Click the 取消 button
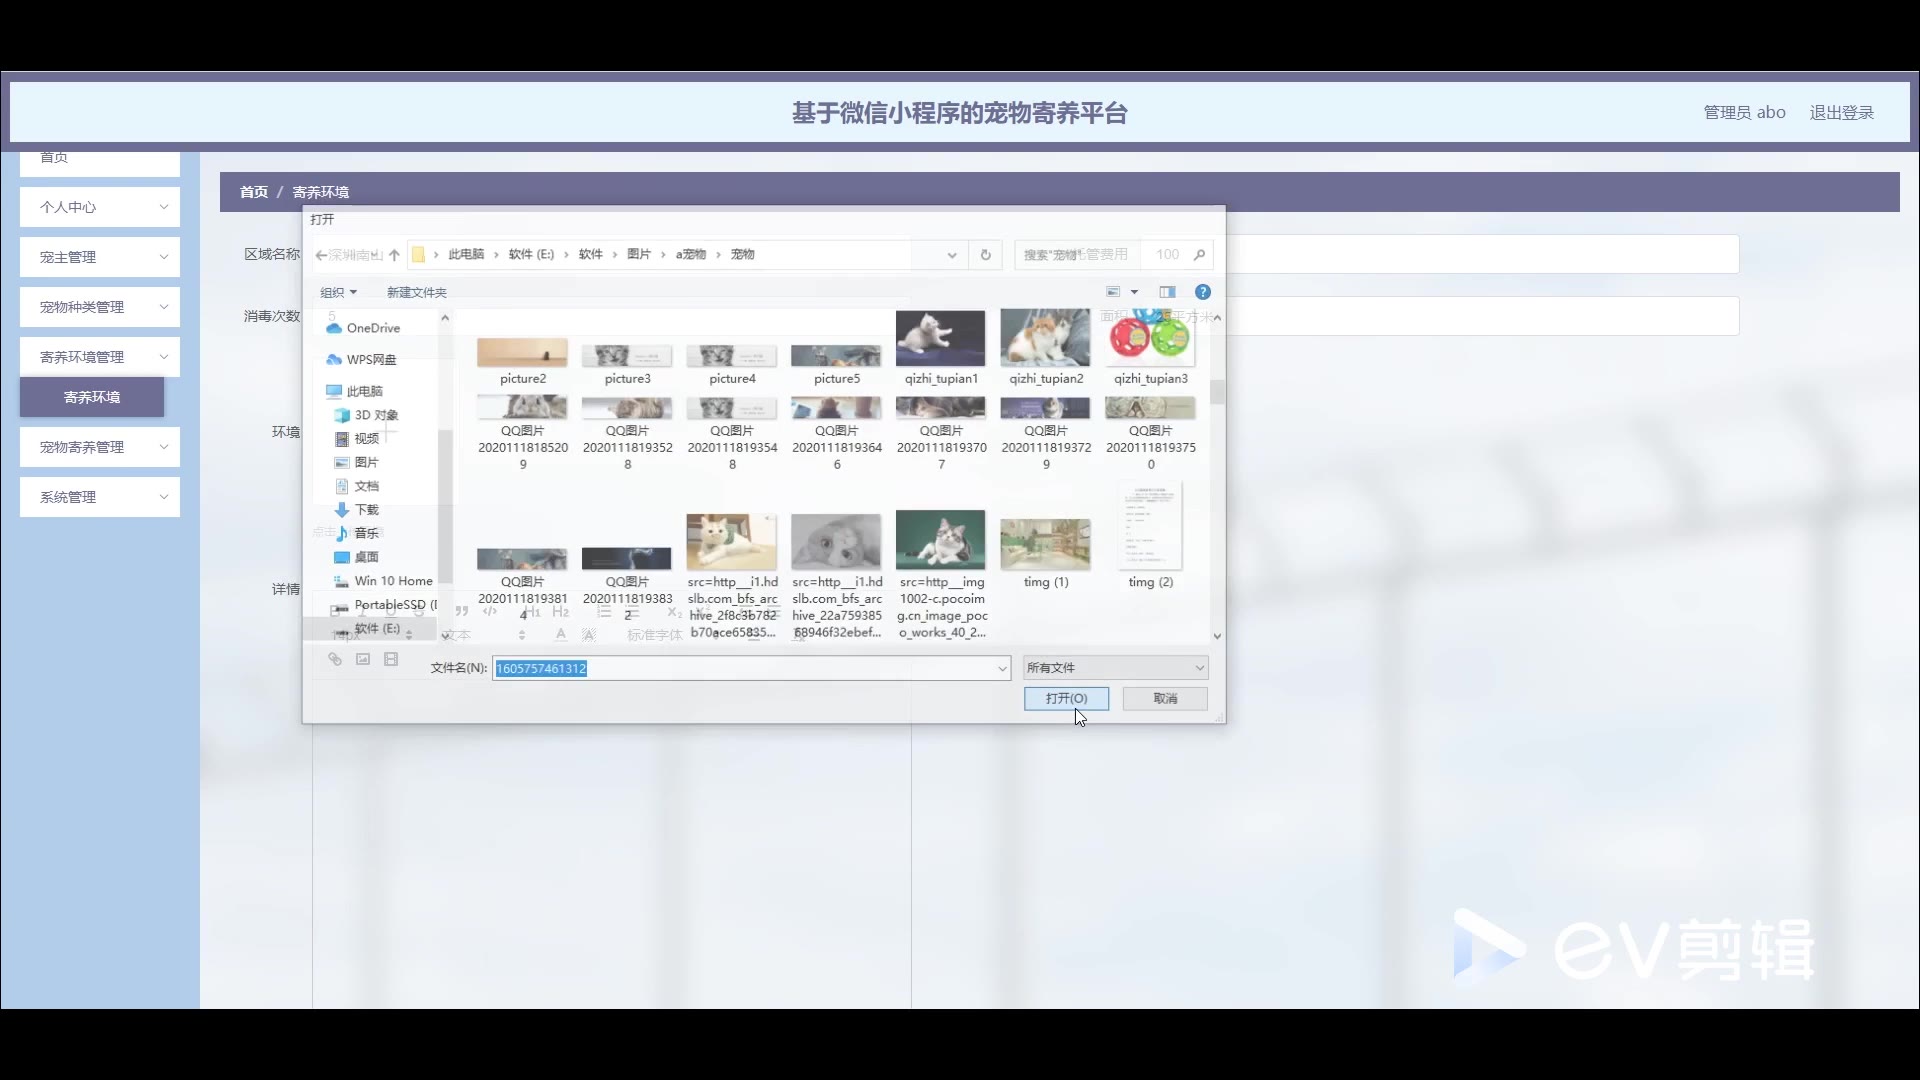The image size is (1920, 1080). pos(1165,698)
